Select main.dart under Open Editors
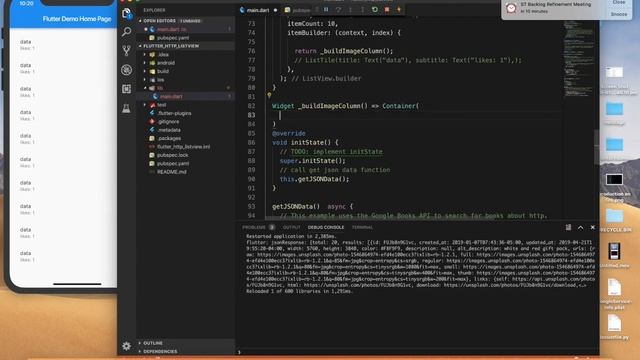The image size is (640, 360). pyautogui.click(x=171, y=29)
